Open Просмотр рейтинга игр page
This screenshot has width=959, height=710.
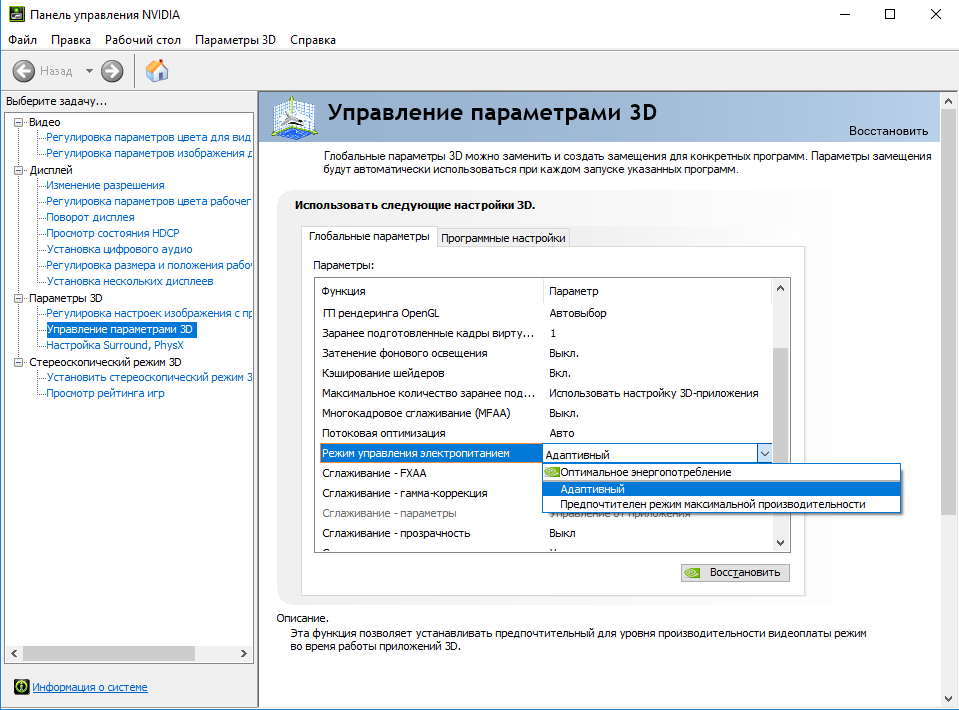point(105,393)
